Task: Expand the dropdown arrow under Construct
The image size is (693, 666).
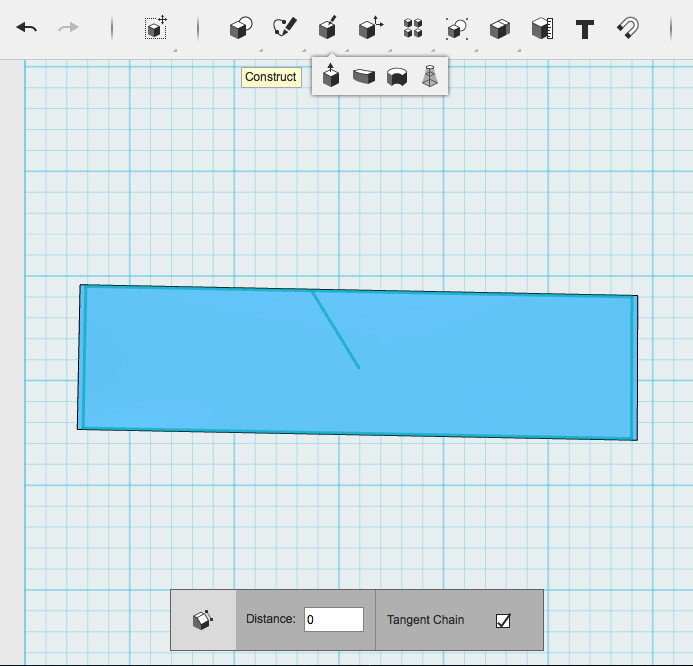Action: click(x=347, y=51)
